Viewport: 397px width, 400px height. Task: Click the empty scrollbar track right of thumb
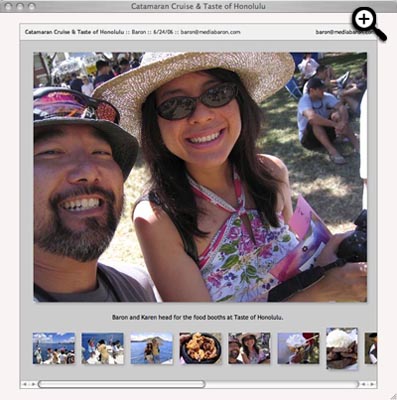point(282,384)
